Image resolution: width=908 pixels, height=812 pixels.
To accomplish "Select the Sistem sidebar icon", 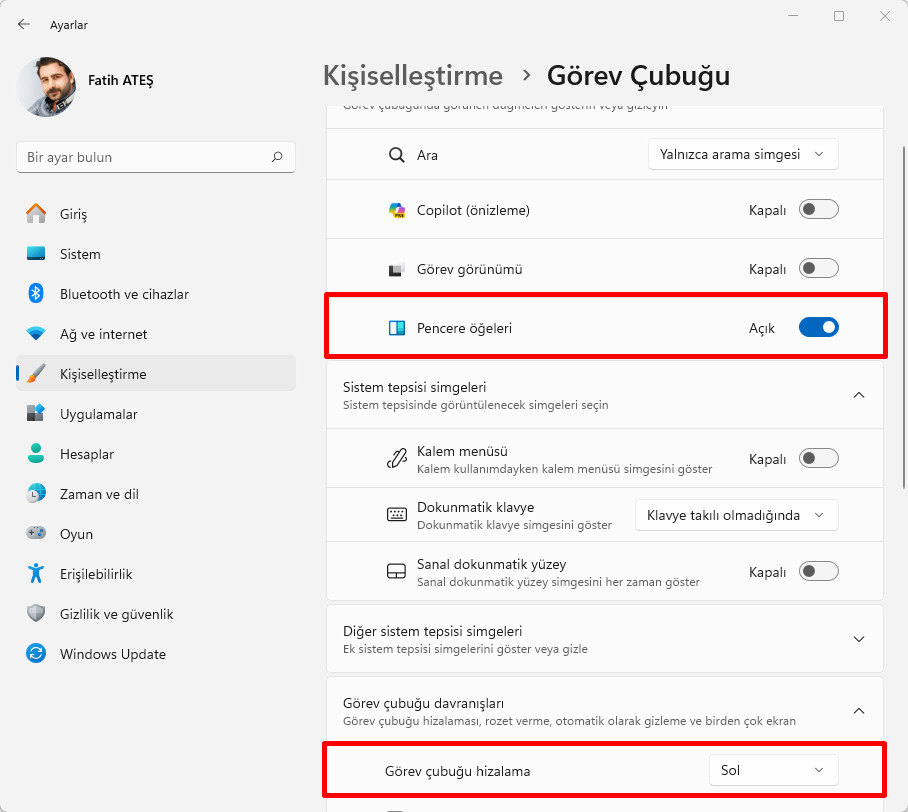I will [x=37, y=254].
